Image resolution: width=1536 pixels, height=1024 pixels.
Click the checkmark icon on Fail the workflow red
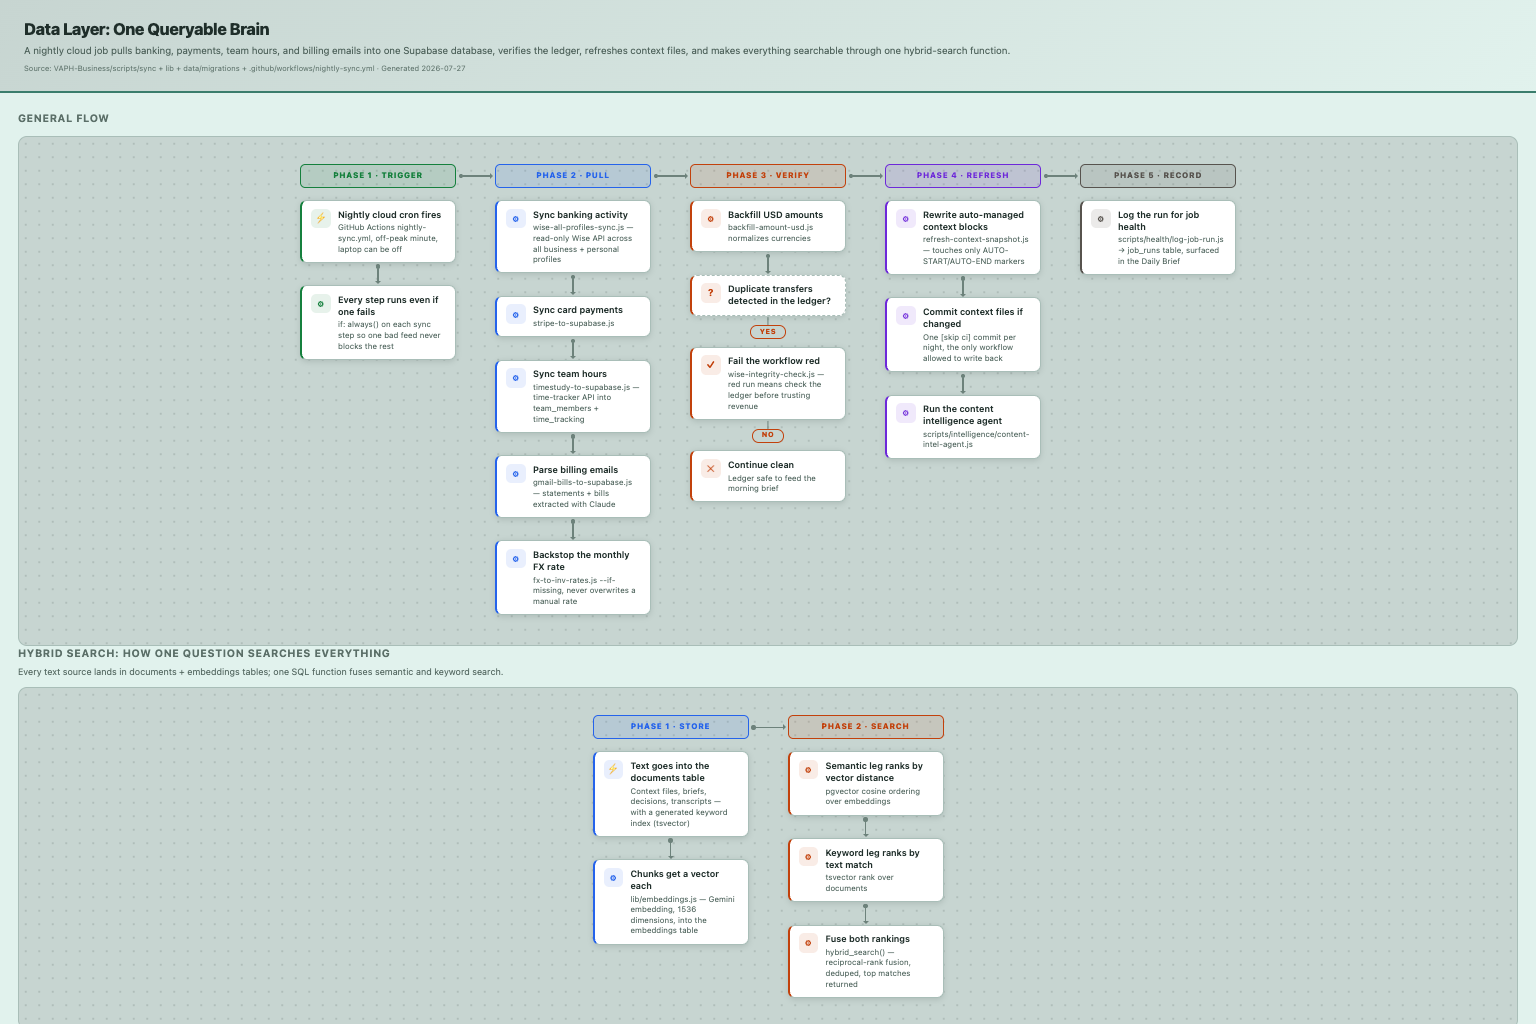pyautogui.click(x=711, y=365)
